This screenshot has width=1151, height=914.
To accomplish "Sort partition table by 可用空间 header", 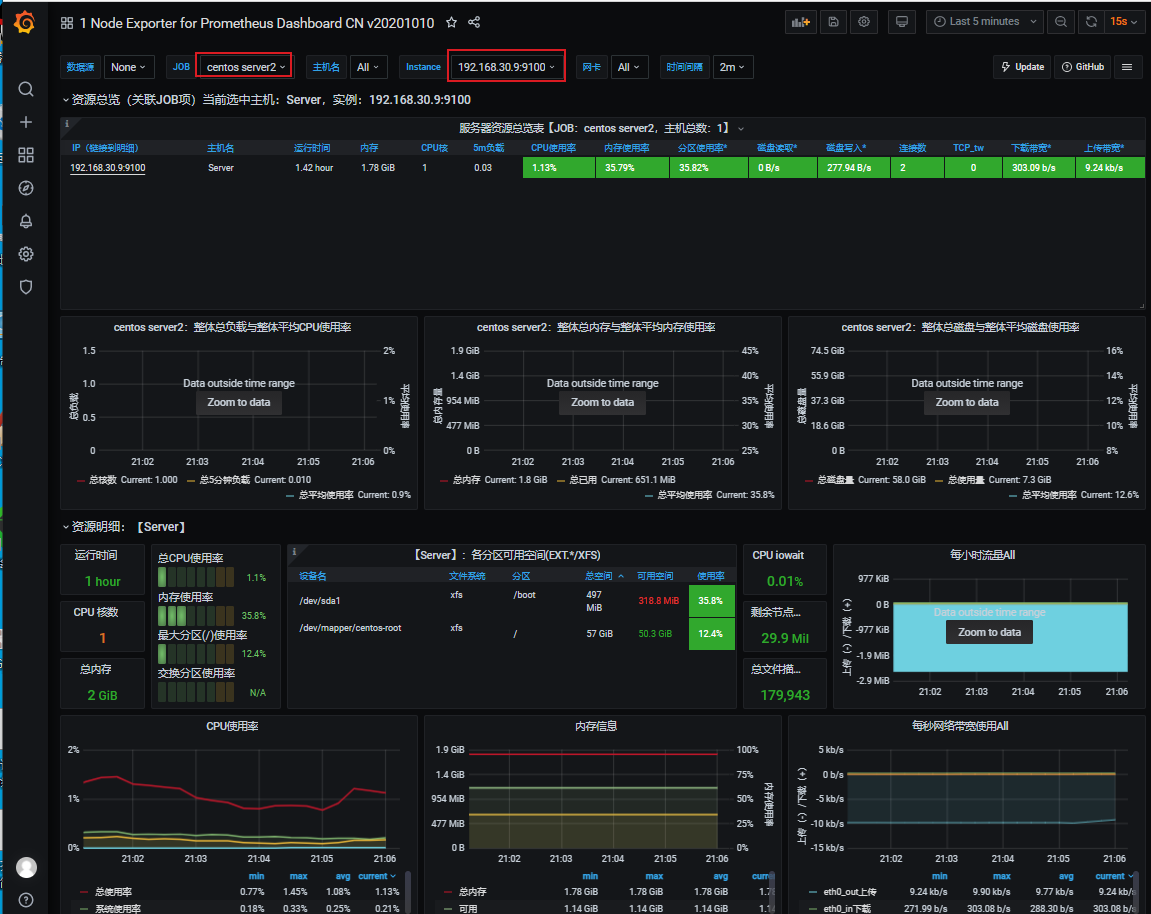I will (x=655, y=576).
